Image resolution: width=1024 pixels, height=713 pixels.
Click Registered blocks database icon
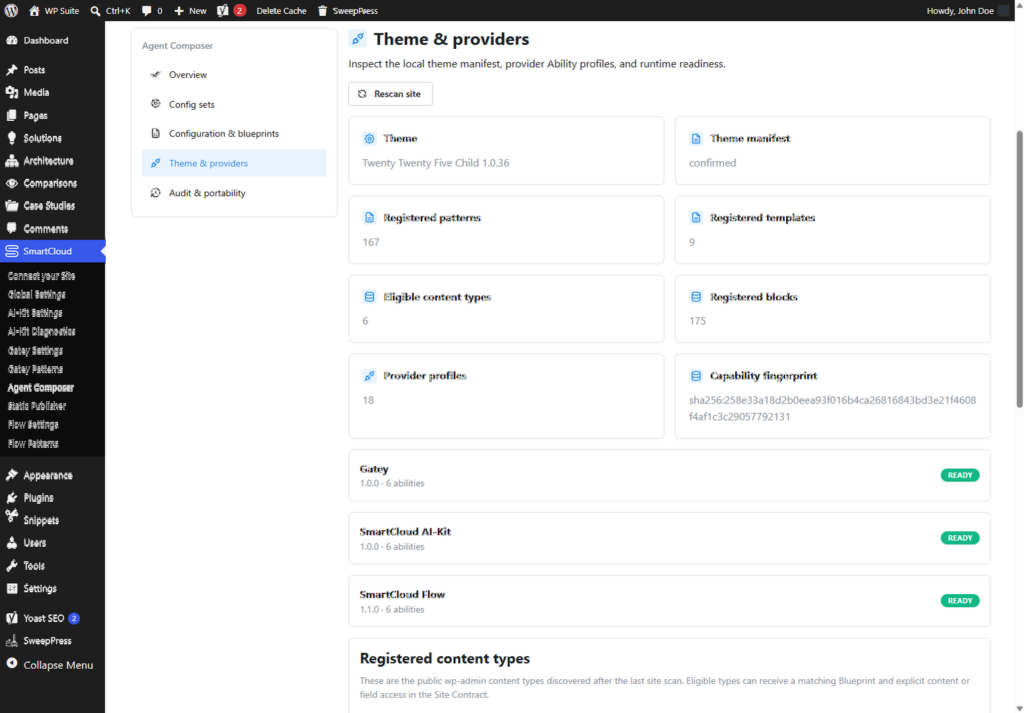(x=696, y=297)
